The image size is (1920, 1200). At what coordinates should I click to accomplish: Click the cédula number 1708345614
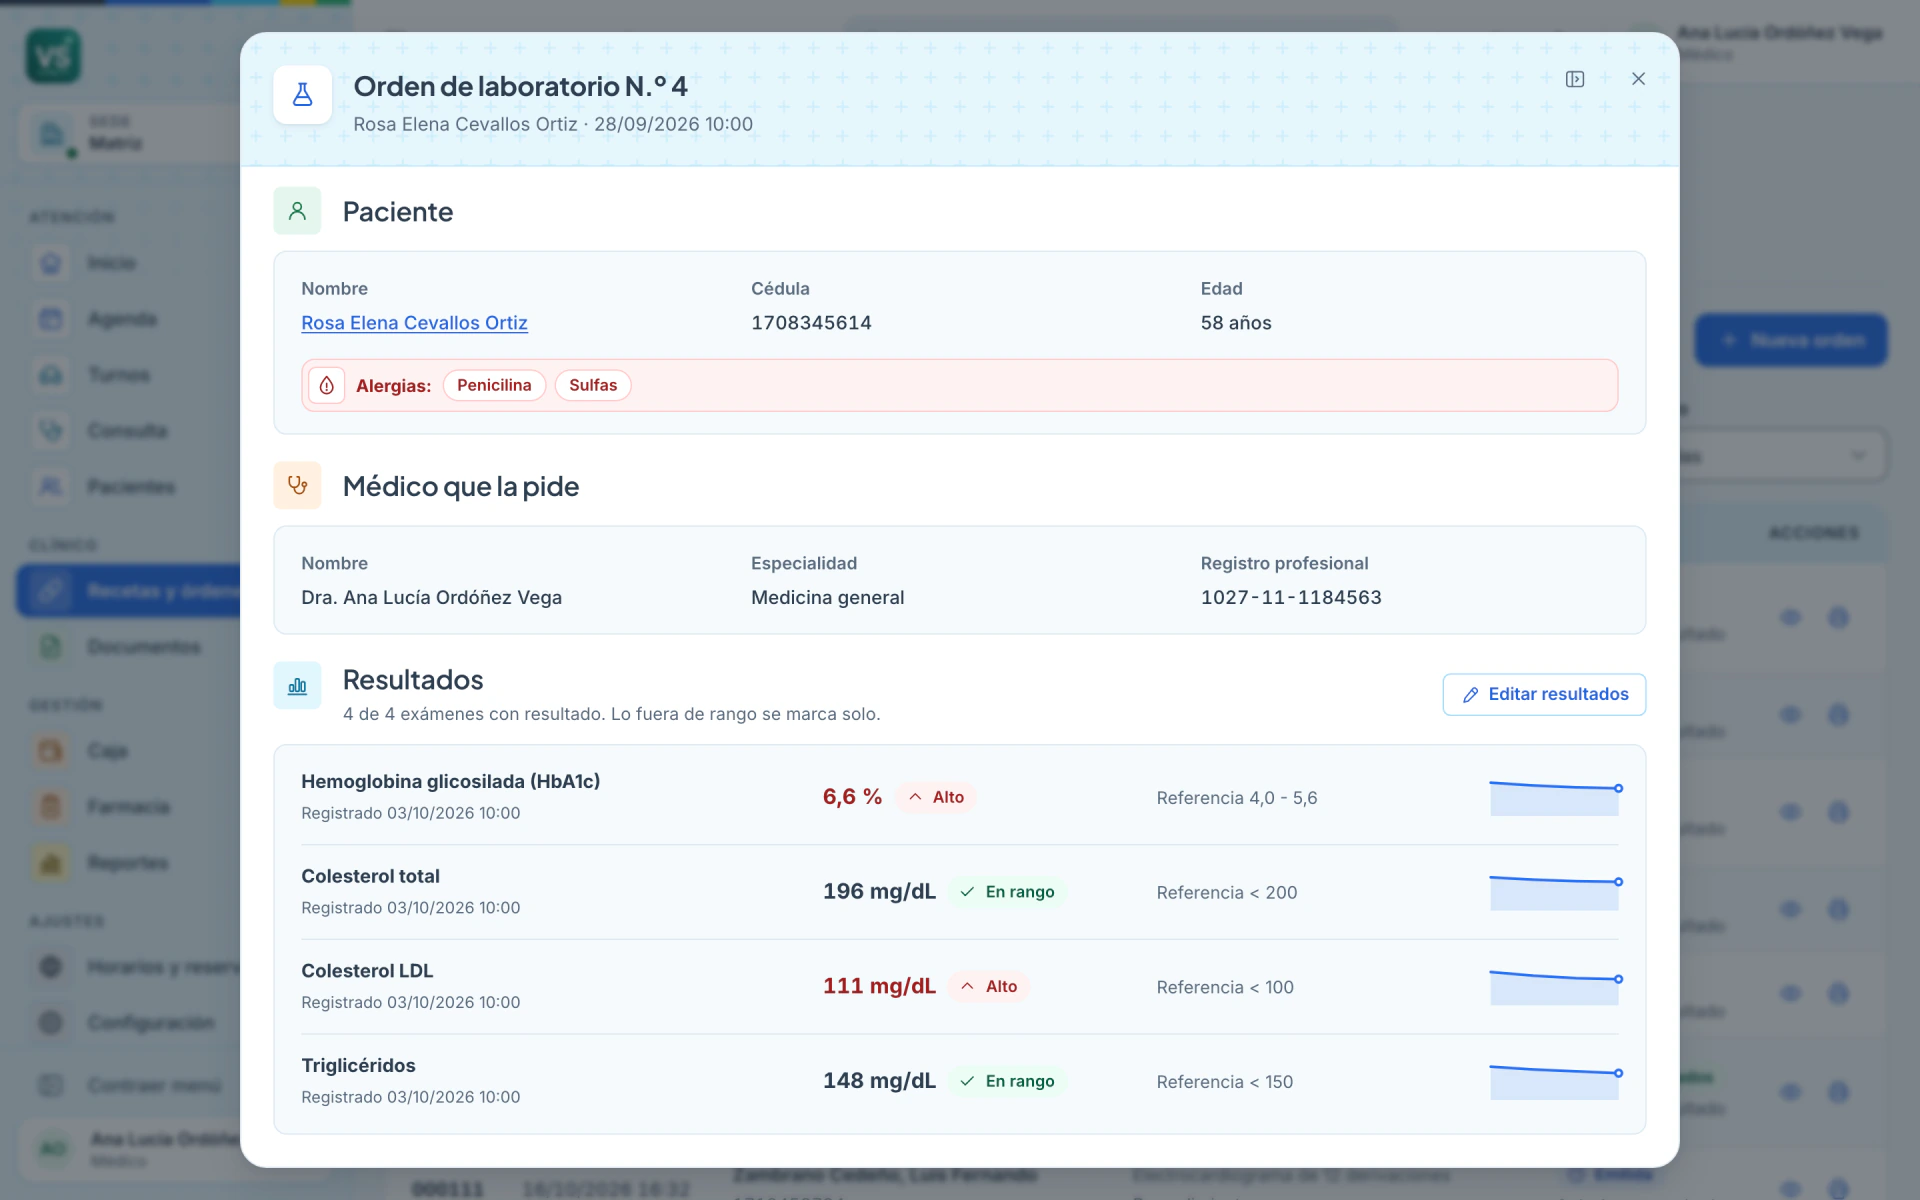(x=811, y=323)
